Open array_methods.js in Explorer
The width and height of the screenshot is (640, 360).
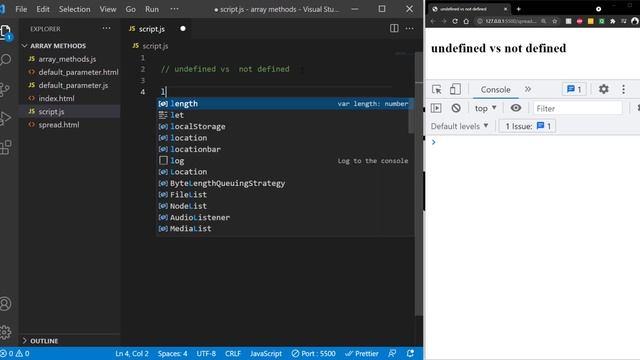click(67, 59)
